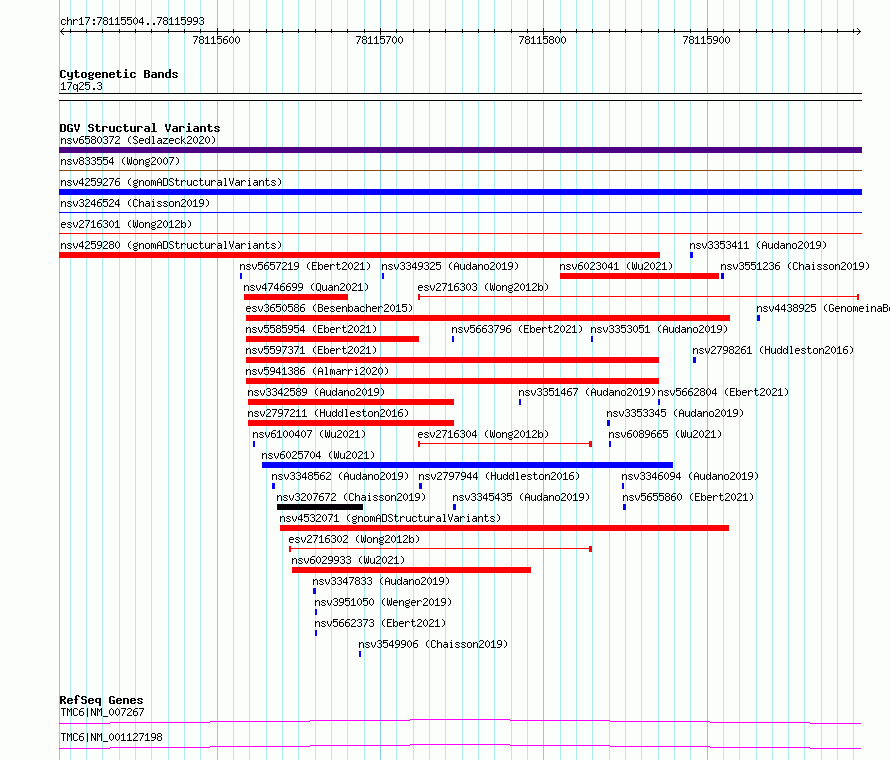890x760 pixels.
Task: Click nsv5662804 (Ebert2021) label
Action: [723, 392]
